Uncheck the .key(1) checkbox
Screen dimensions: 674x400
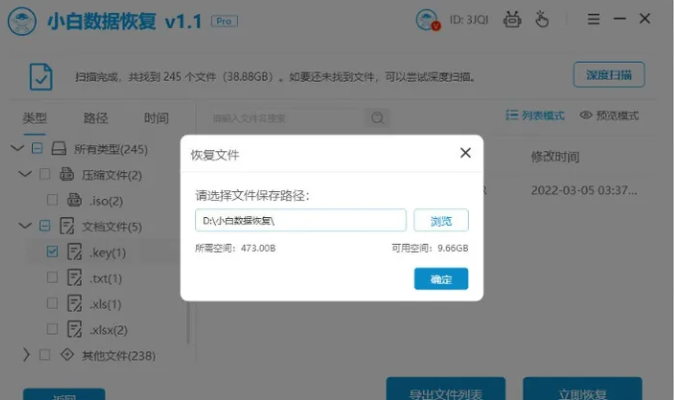tap(52, 251)
